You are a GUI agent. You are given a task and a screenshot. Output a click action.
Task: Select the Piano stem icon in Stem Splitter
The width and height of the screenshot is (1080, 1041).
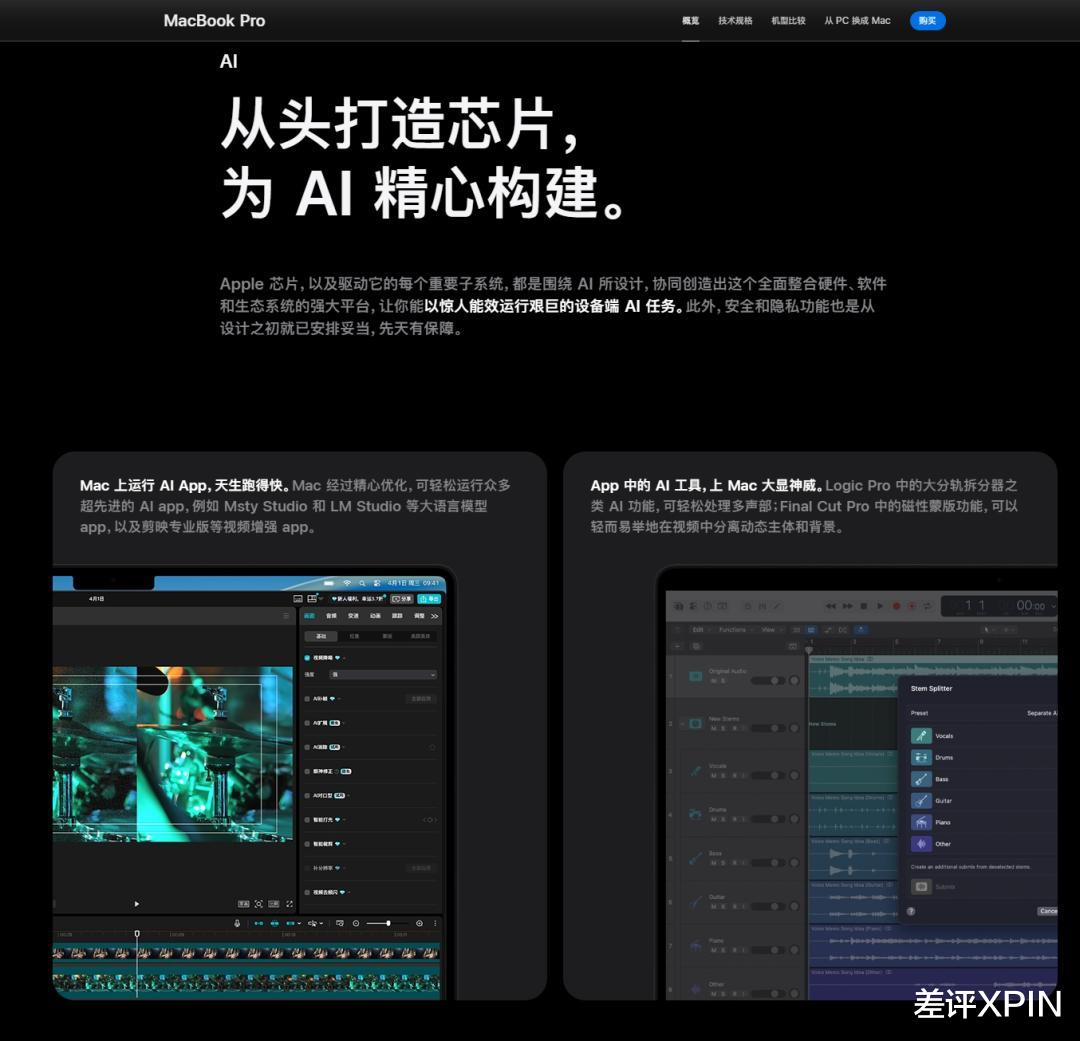click(x=922, y=822)
